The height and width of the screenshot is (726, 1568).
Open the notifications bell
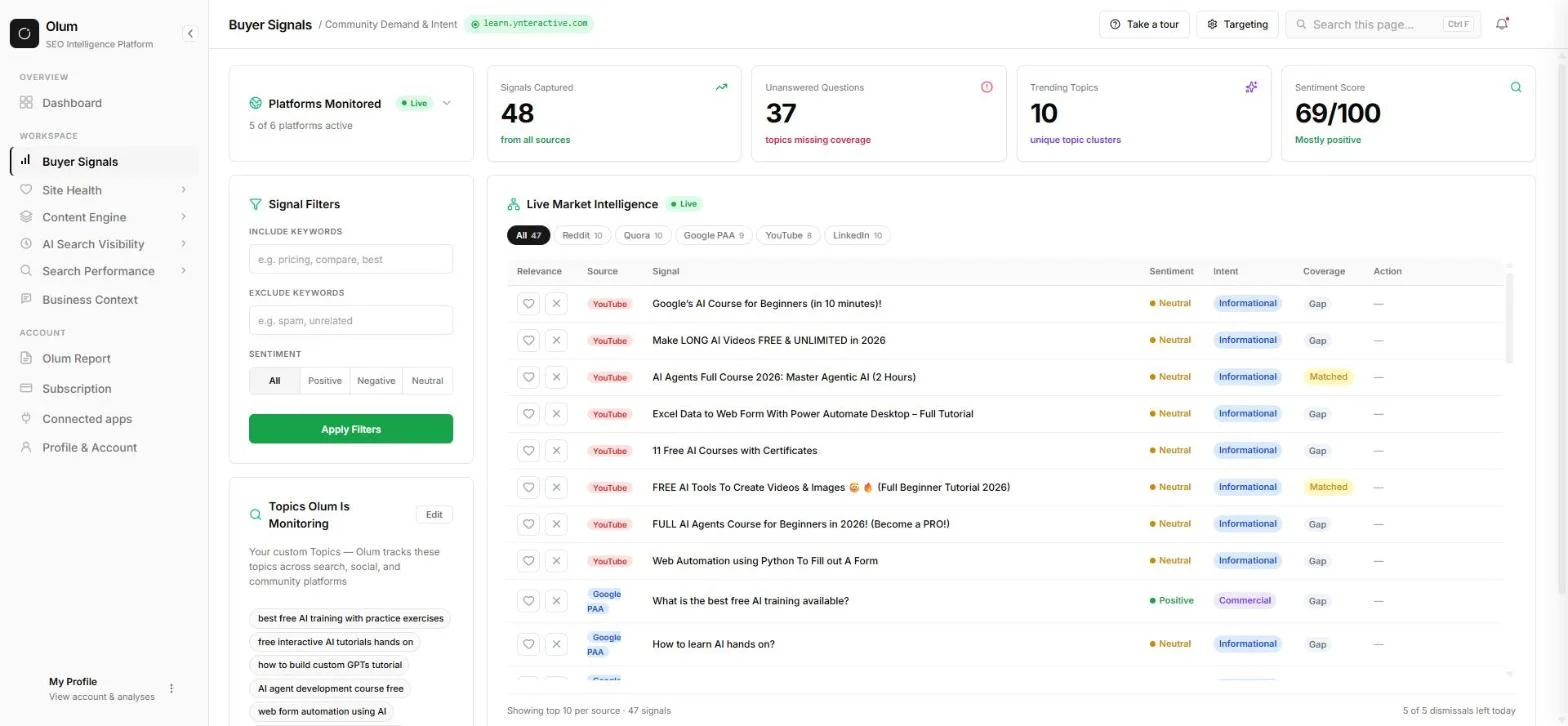pyautogui.click(x=1502, y=24)
